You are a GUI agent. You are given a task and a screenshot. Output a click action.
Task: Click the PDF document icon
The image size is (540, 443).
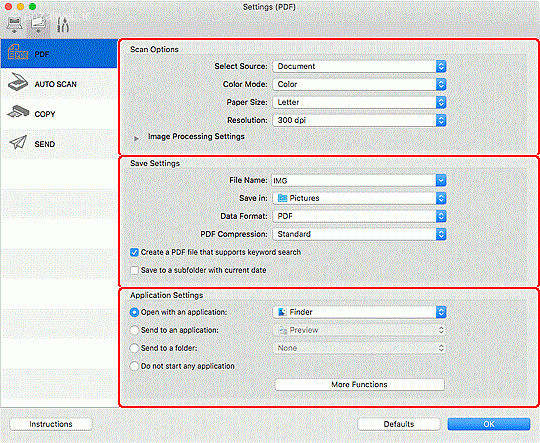[17, 52]
